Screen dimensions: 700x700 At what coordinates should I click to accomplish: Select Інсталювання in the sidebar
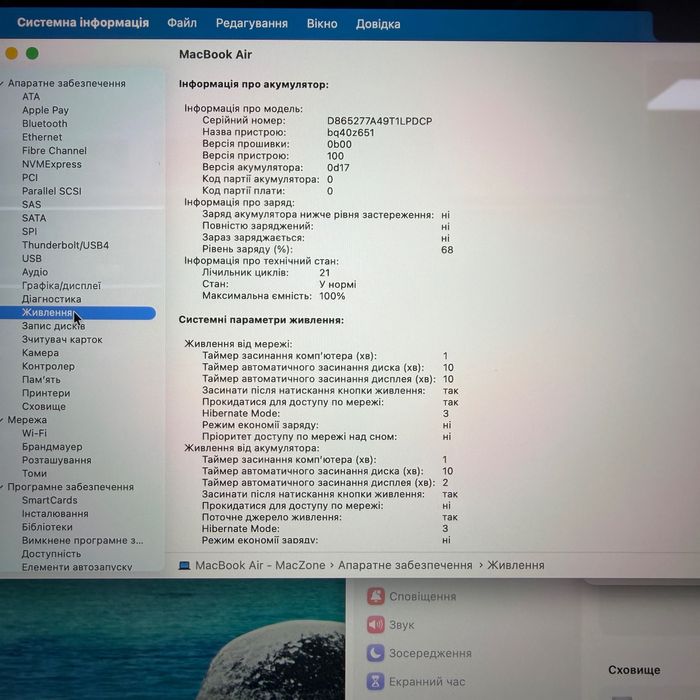pyautogui.click(x=55, y=514)
